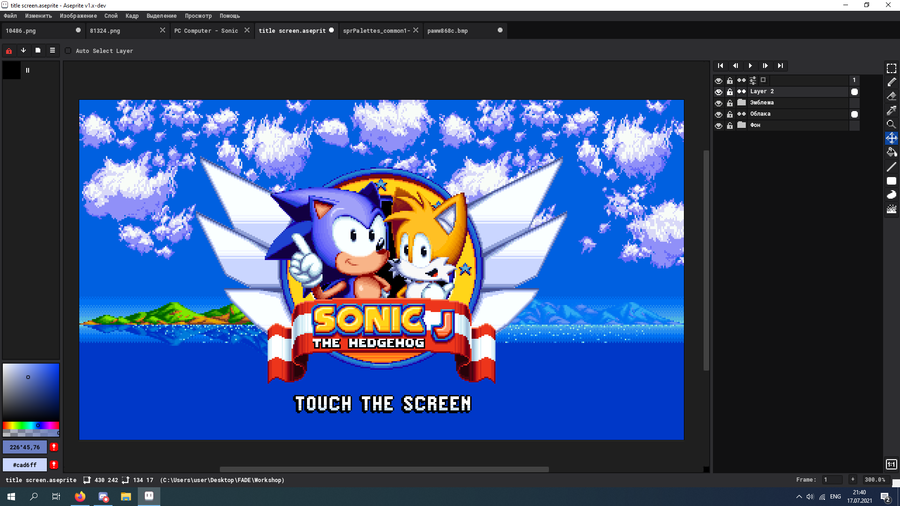Open the Кадр menu
Viewport: 900px width, 506px height.
(132, 16)
